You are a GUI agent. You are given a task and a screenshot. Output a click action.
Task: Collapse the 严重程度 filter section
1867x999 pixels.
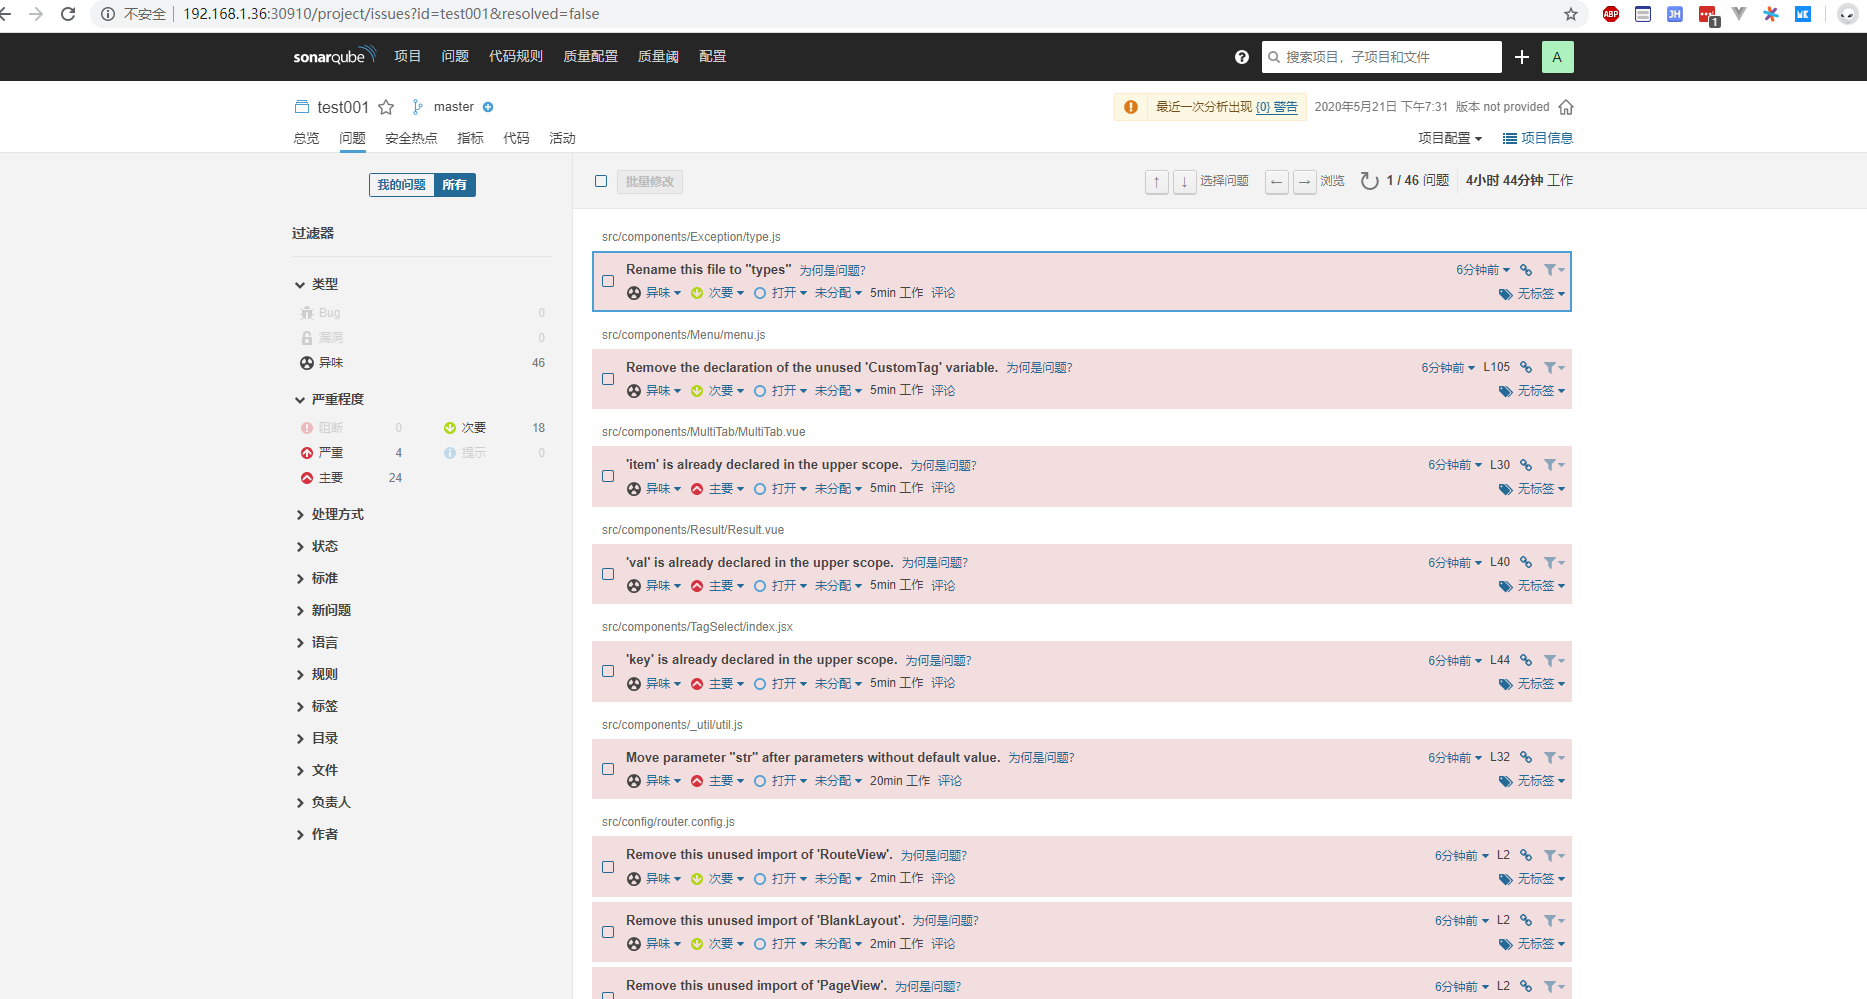[330, 399]
